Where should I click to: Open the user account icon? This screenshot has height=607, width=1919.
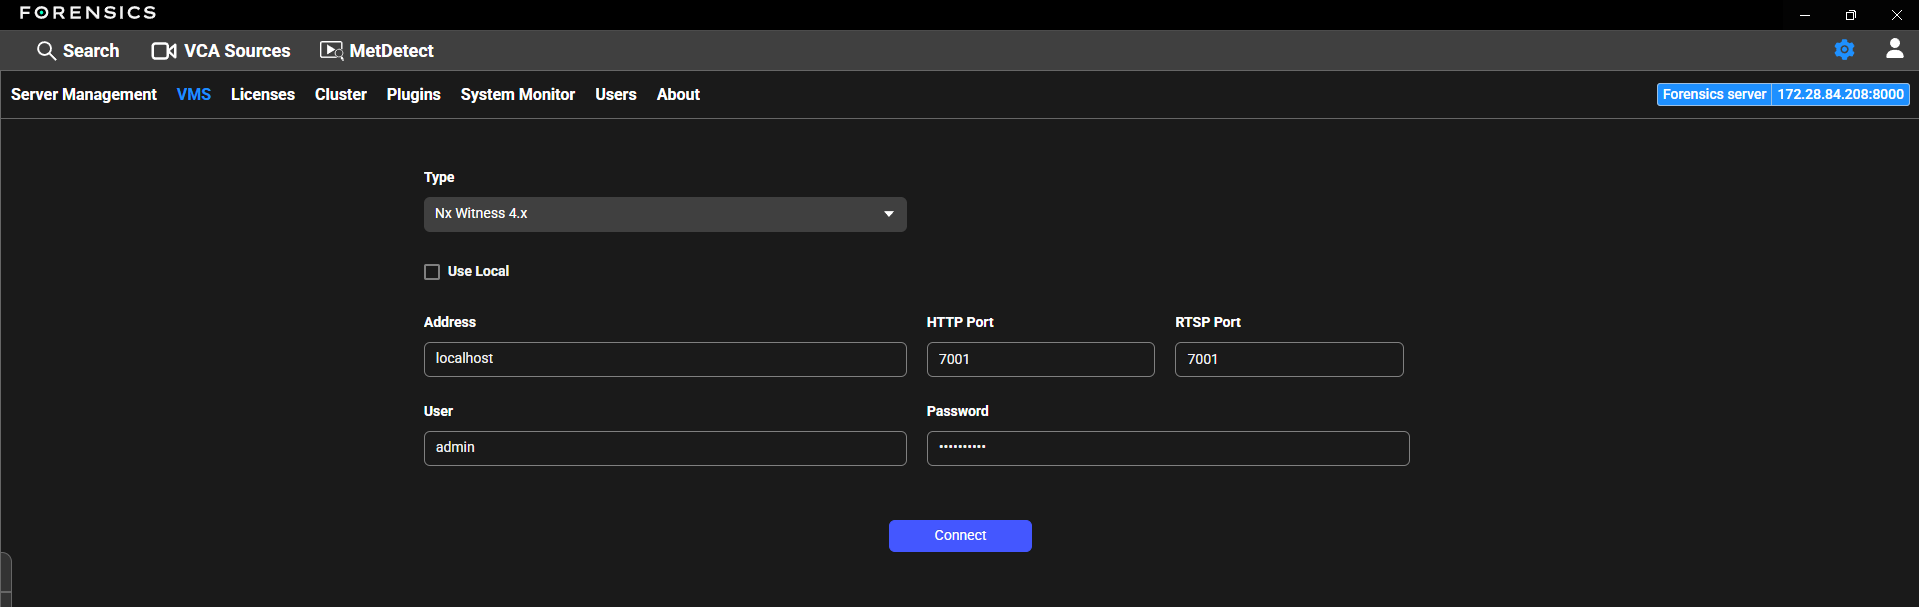tap(1894, 49)
